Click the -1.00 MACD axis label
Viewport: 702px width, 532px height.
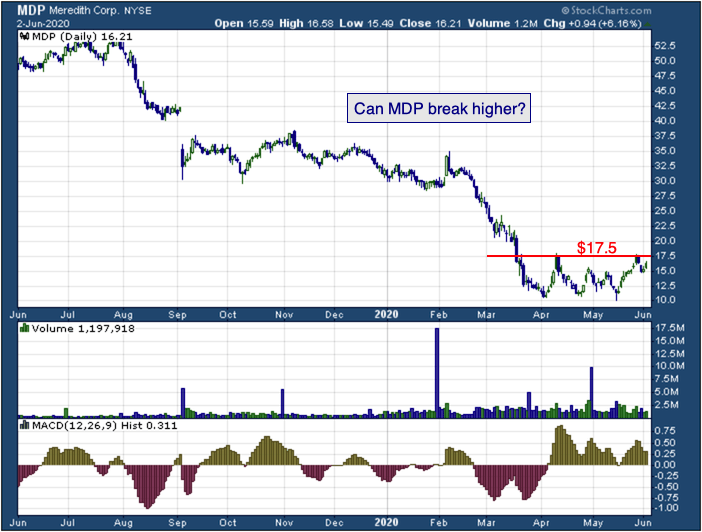[x=666, y=508]
